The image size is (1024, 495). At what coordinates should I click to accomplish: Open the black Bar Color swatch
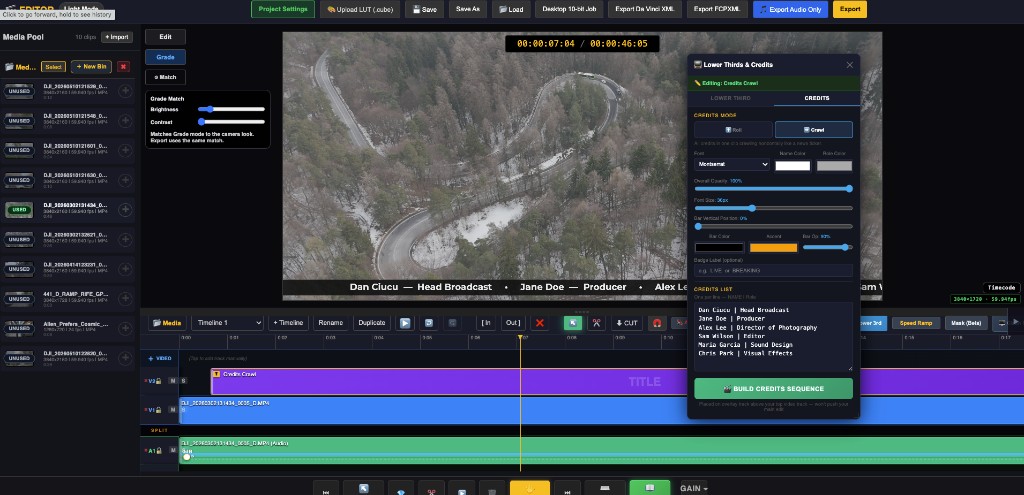point(719,248)
